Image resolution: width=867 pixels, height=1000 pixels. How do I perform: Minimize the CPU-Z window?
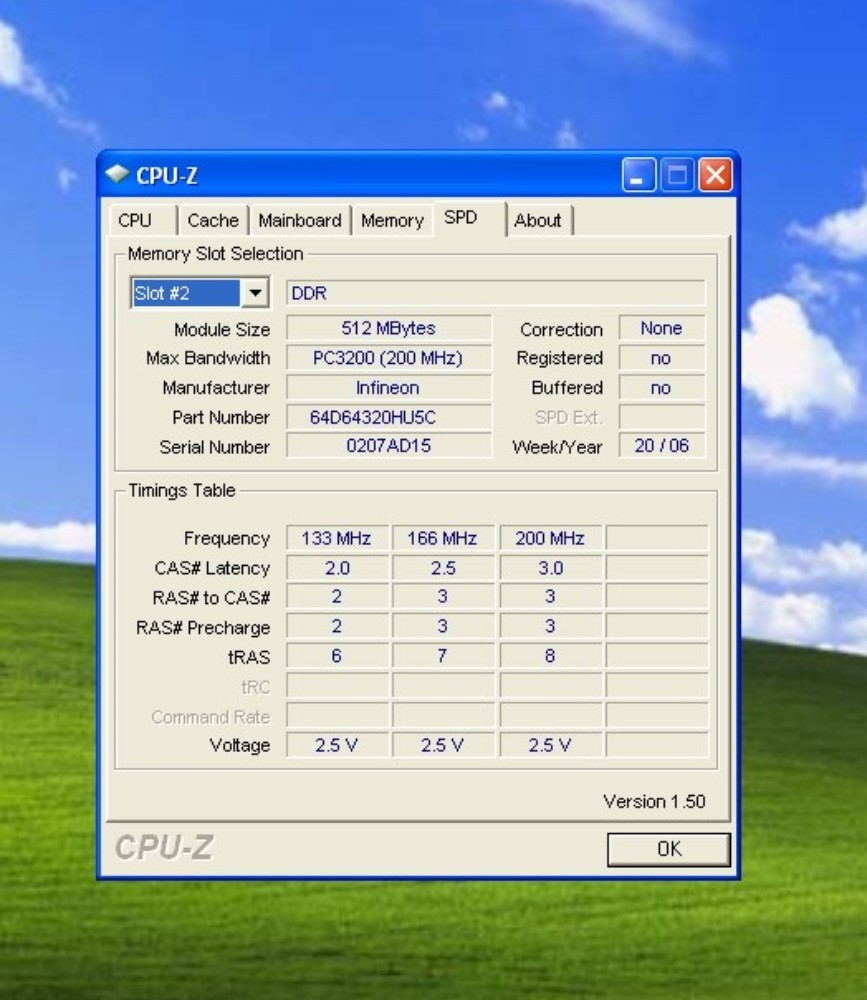click(639, 175)
